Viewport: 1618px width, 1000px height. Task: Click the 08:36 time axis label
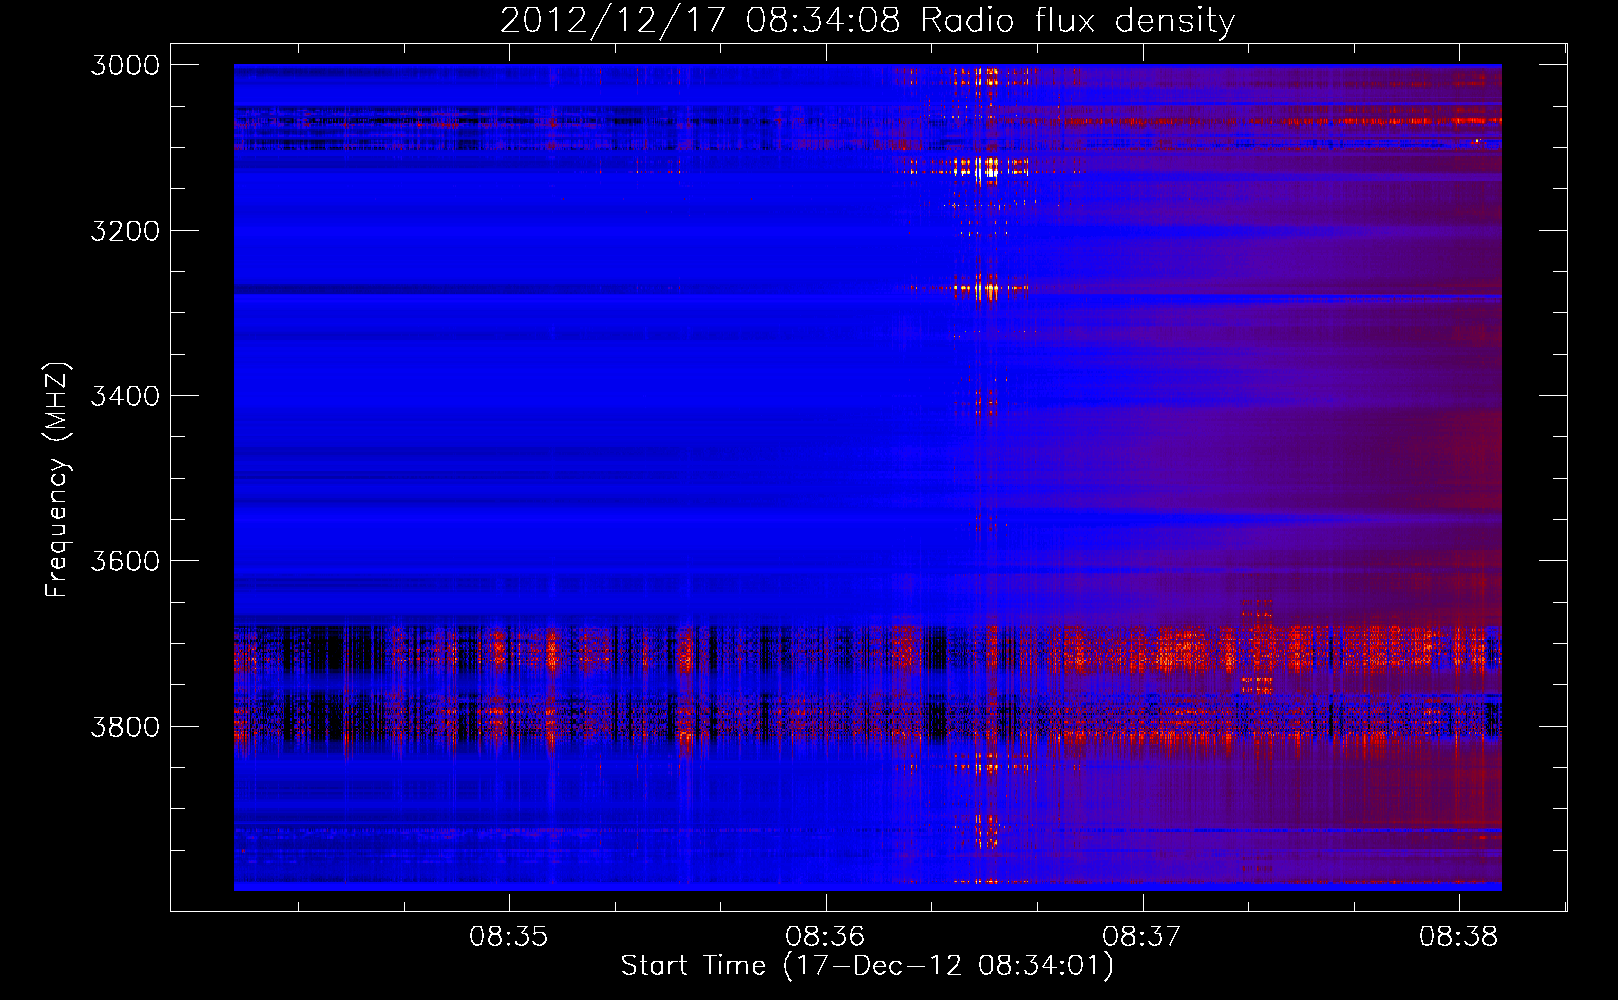[825, 936]
